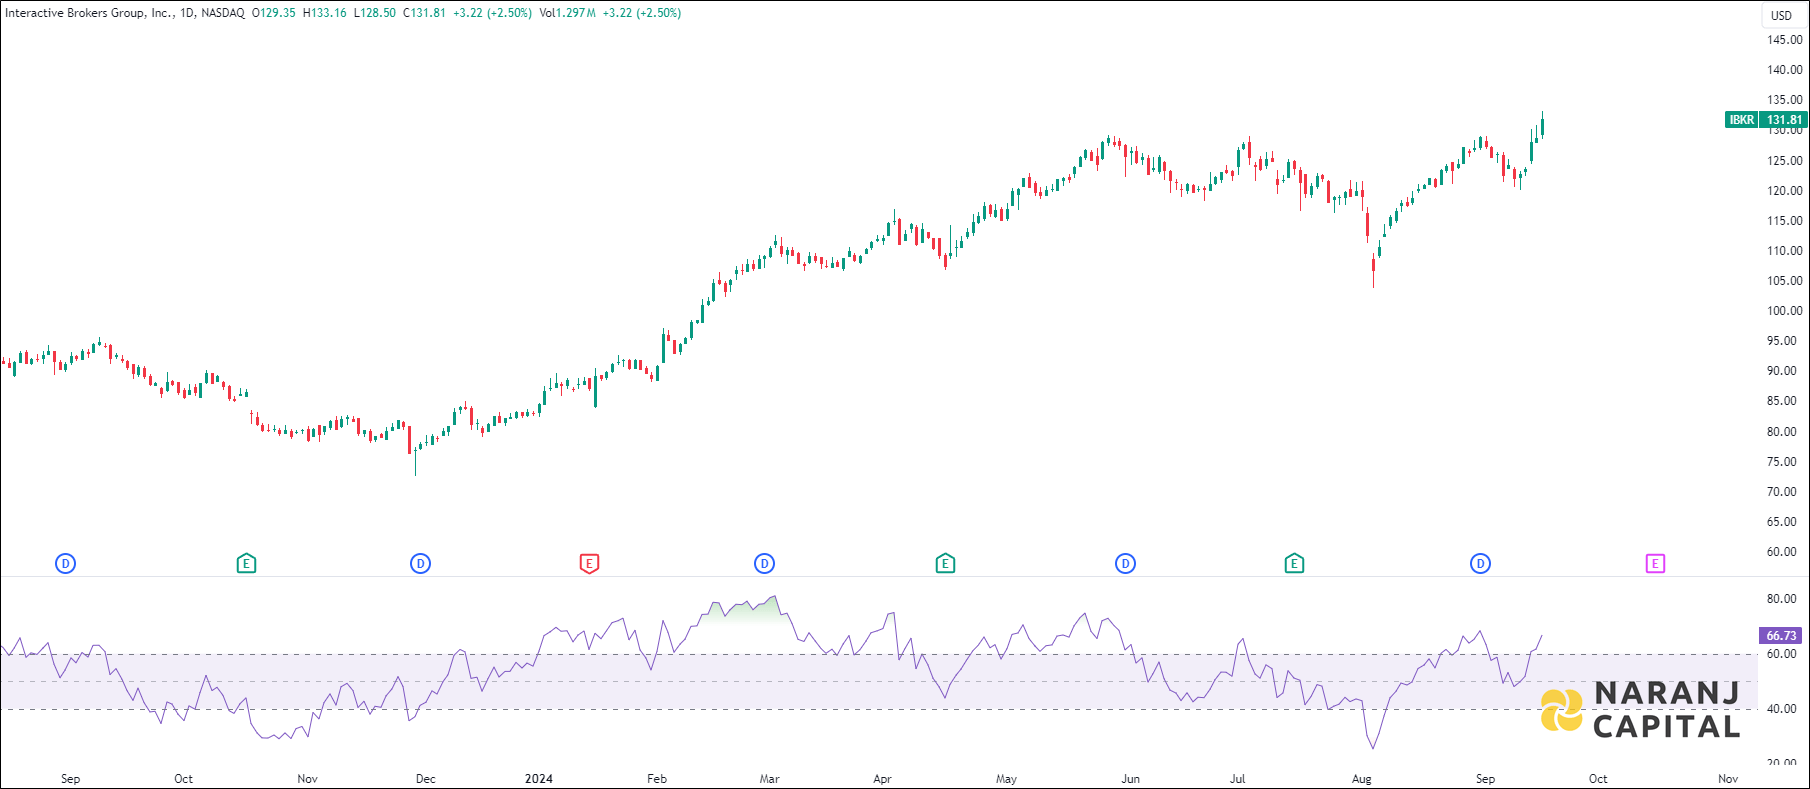Click the Interactive Brokers Group chart title

[90, 13]
